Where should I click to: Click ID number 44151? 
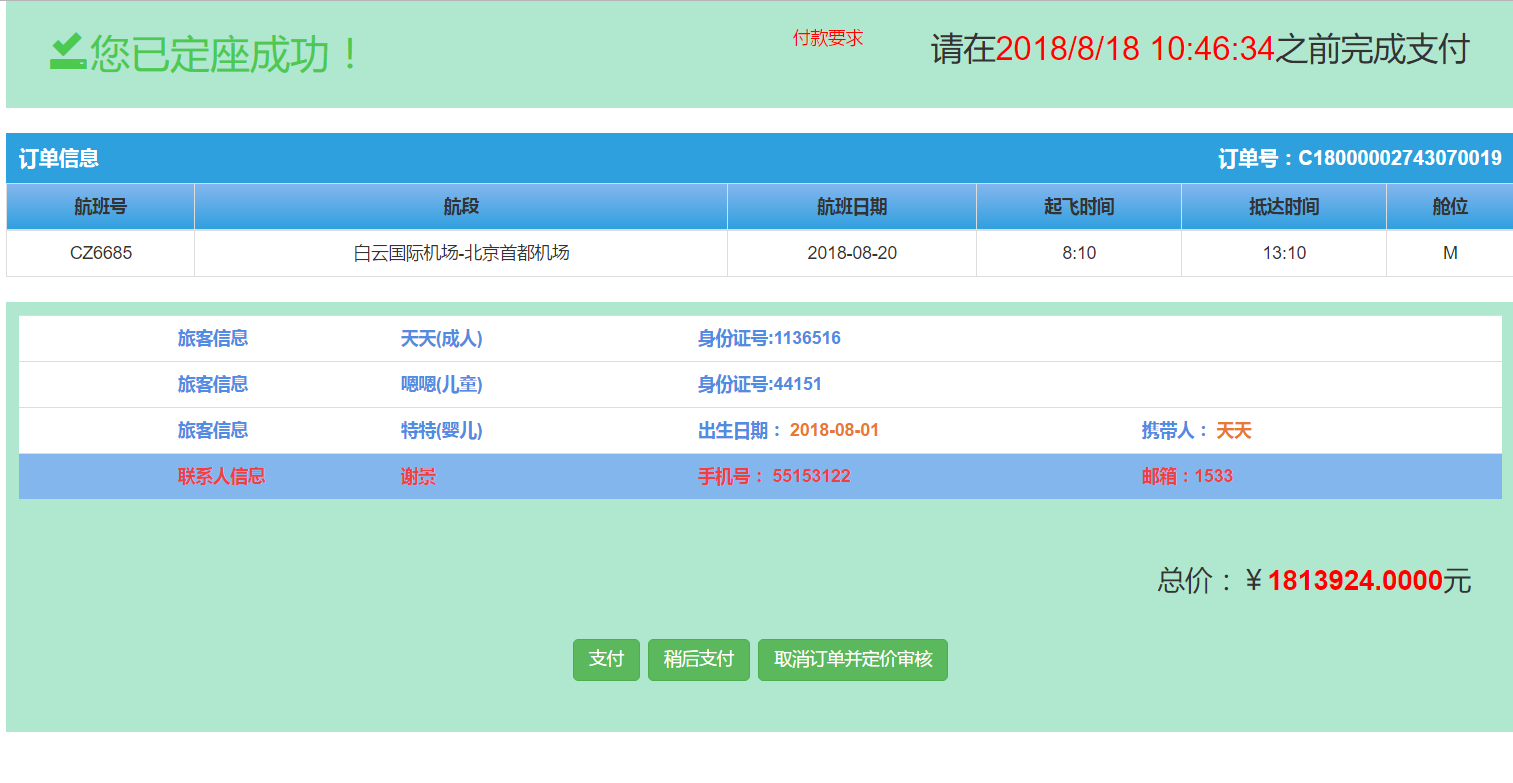click(x=798, y=384)
